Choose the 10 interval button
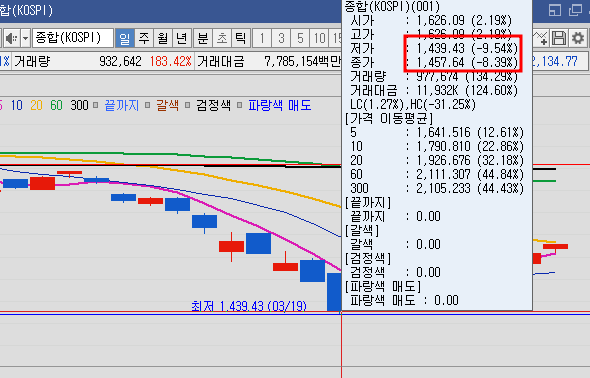Image resolution: width=590 pixels, height=378 pixels. 319,38
